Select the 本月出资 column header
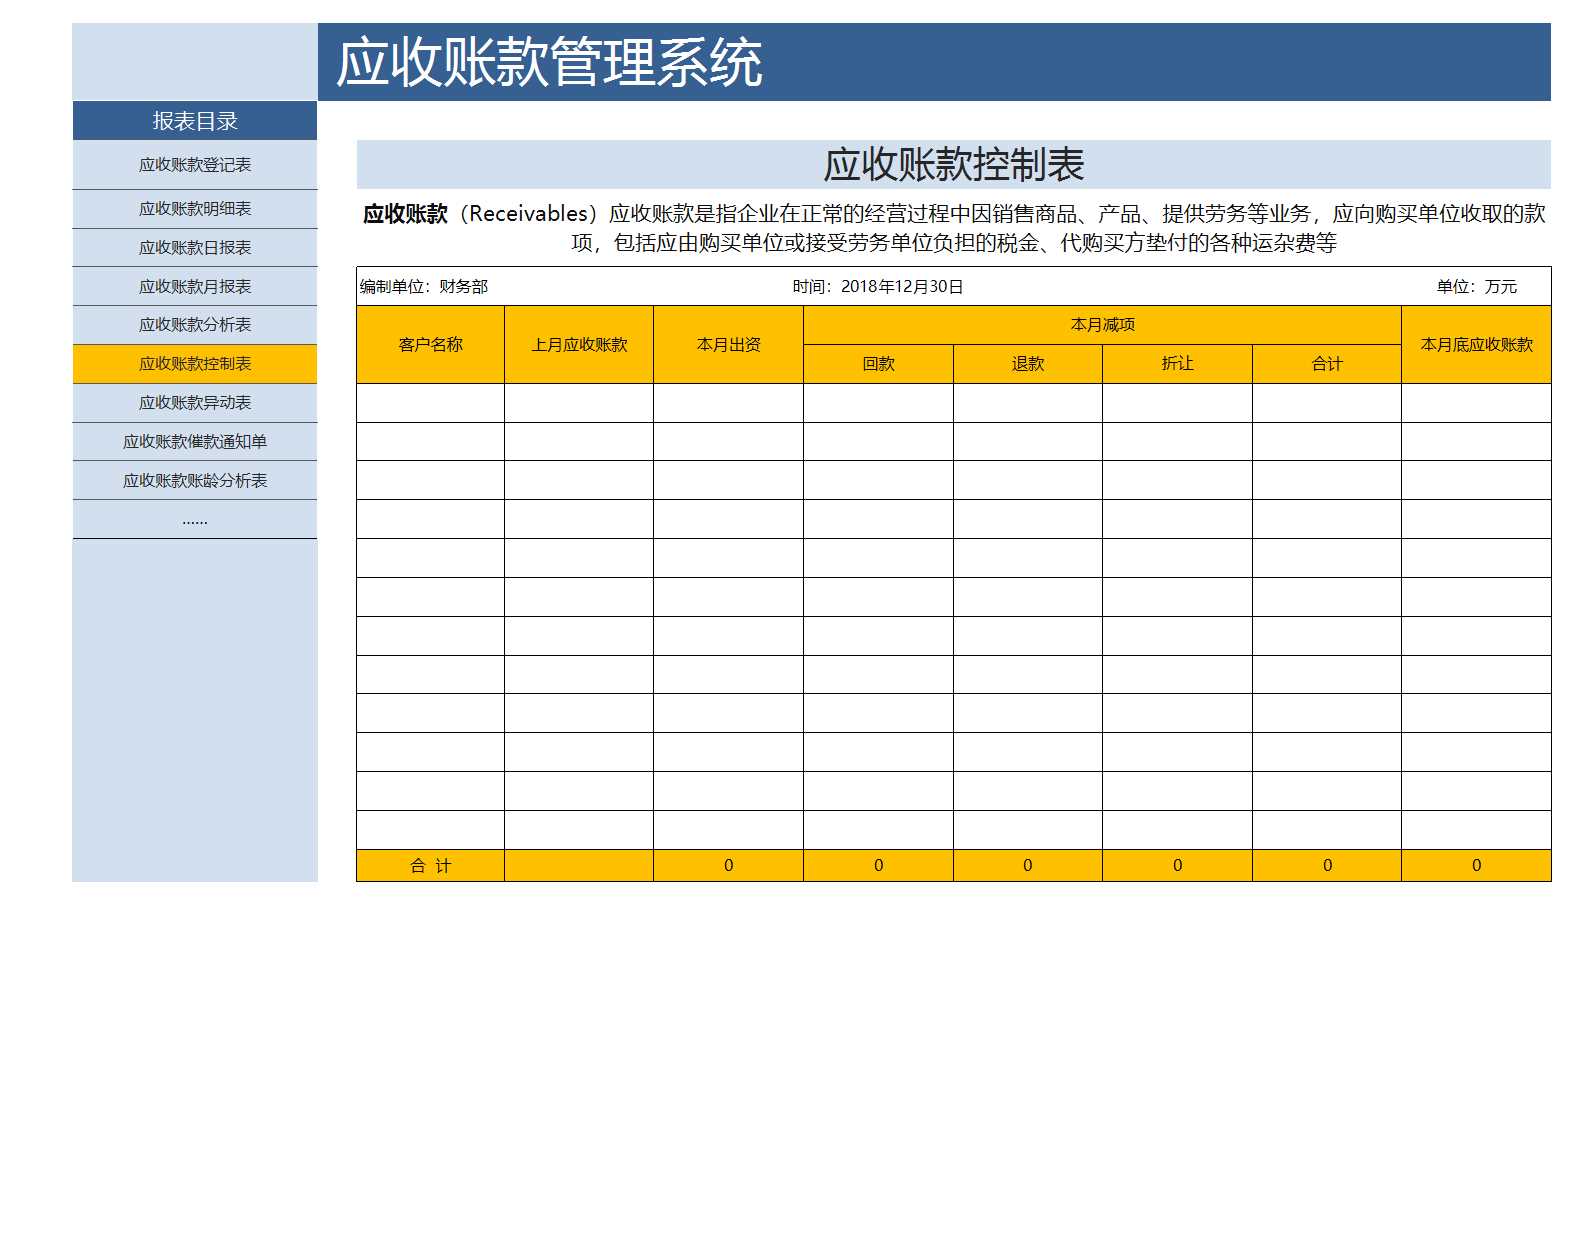 coord(729,345)
